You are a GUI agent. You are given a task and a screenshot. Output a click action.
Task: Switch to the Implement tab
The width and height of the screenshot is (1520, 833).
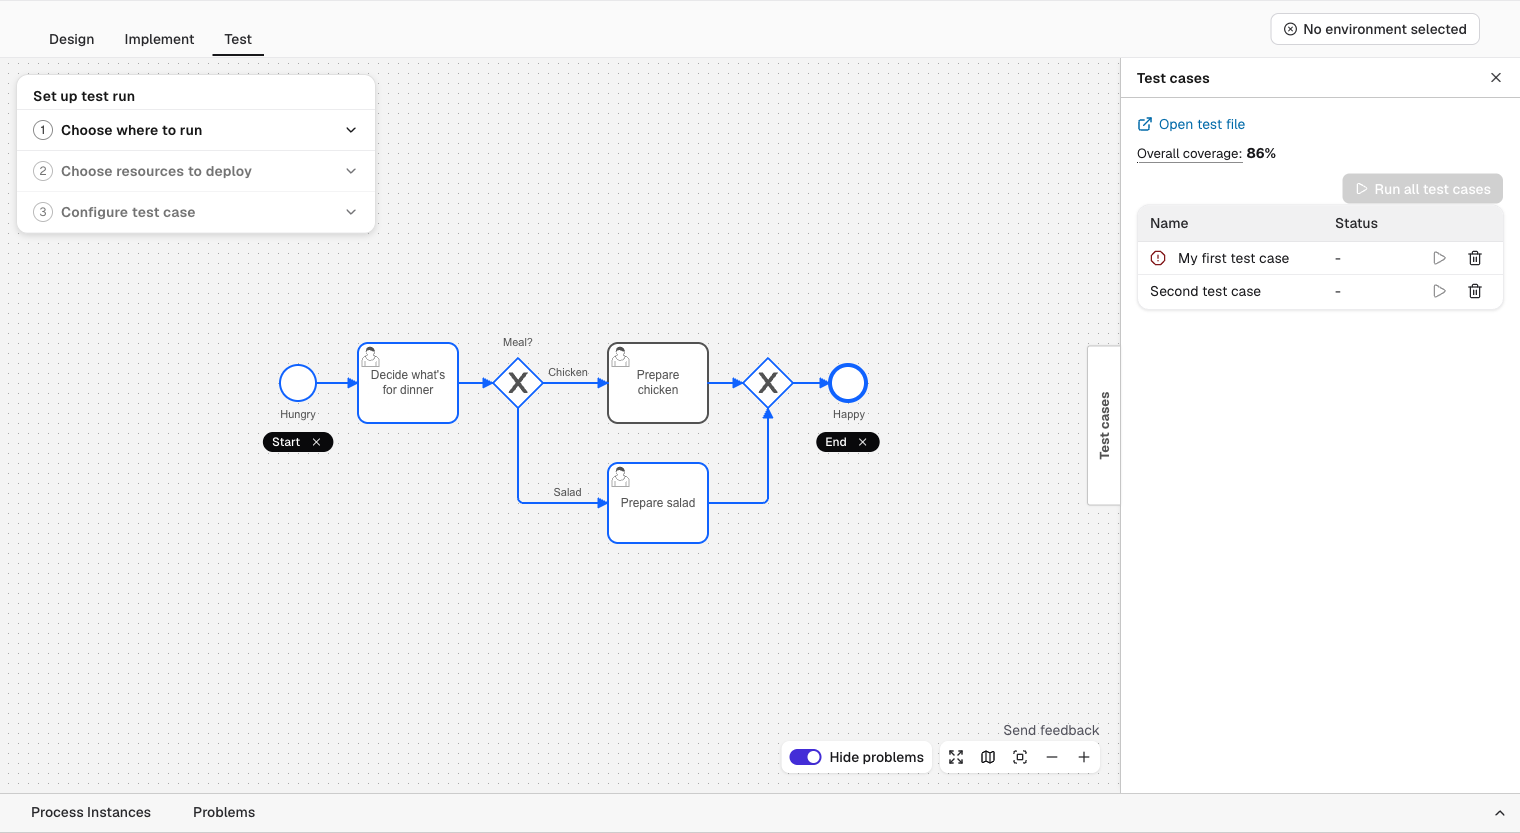(159, 39)
